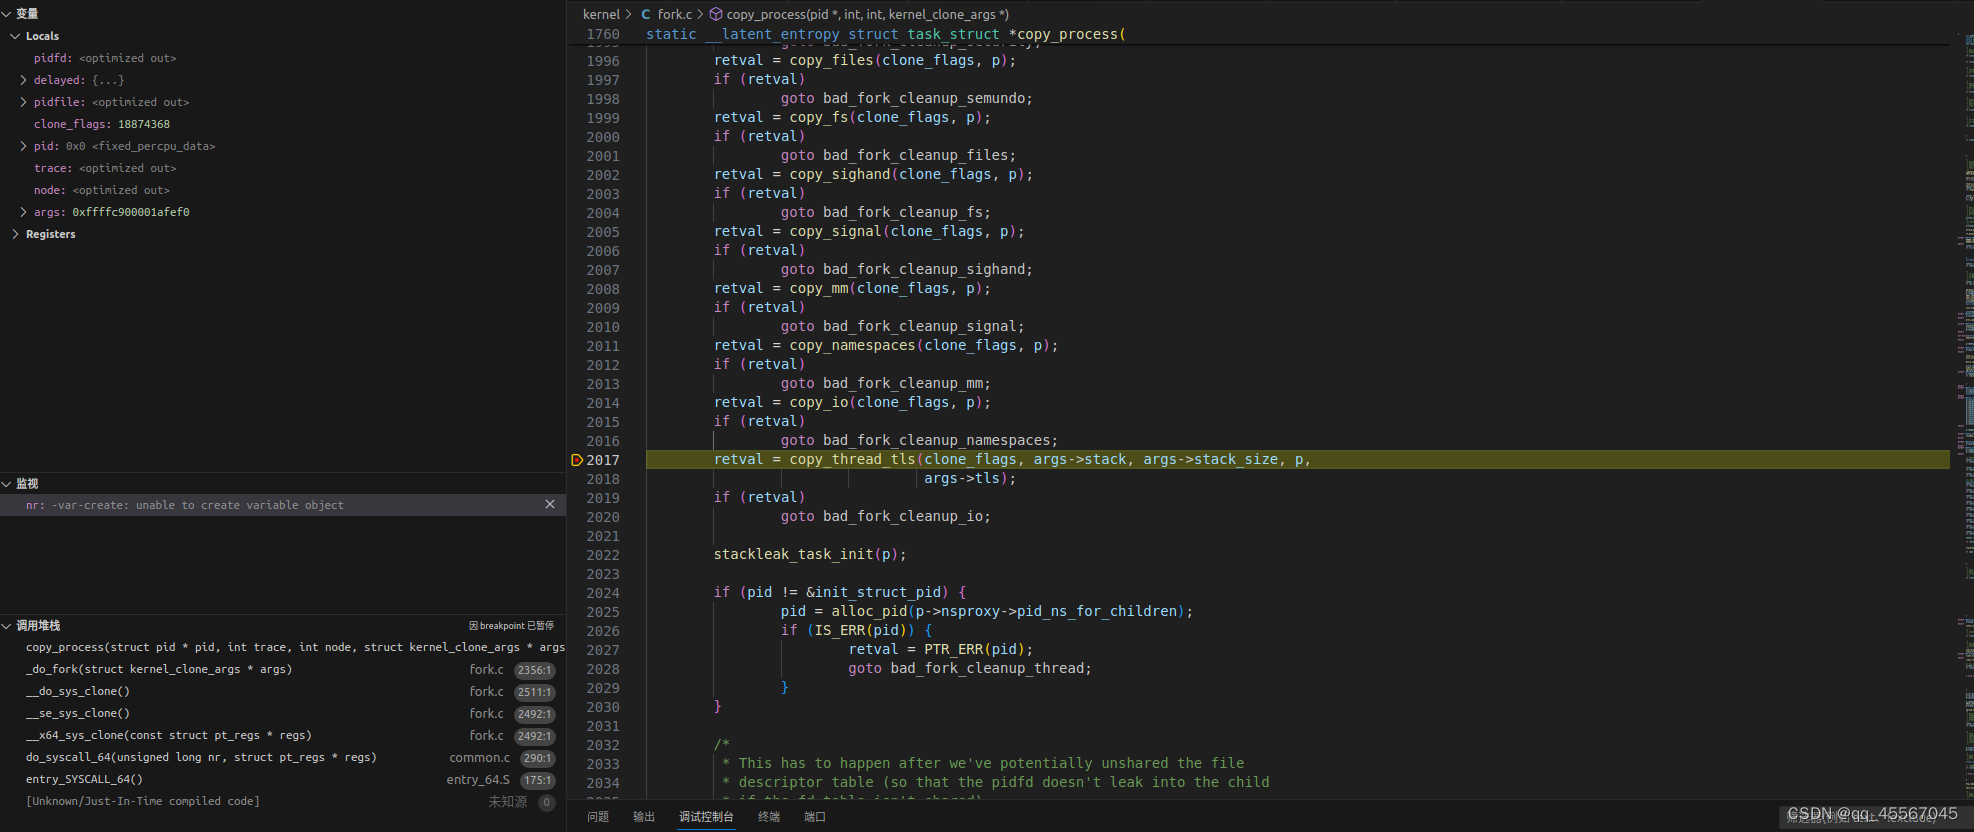
Task: Open the __x64_sys_clone stack frame
Action: pyautogui.click(x=283, y=736)
